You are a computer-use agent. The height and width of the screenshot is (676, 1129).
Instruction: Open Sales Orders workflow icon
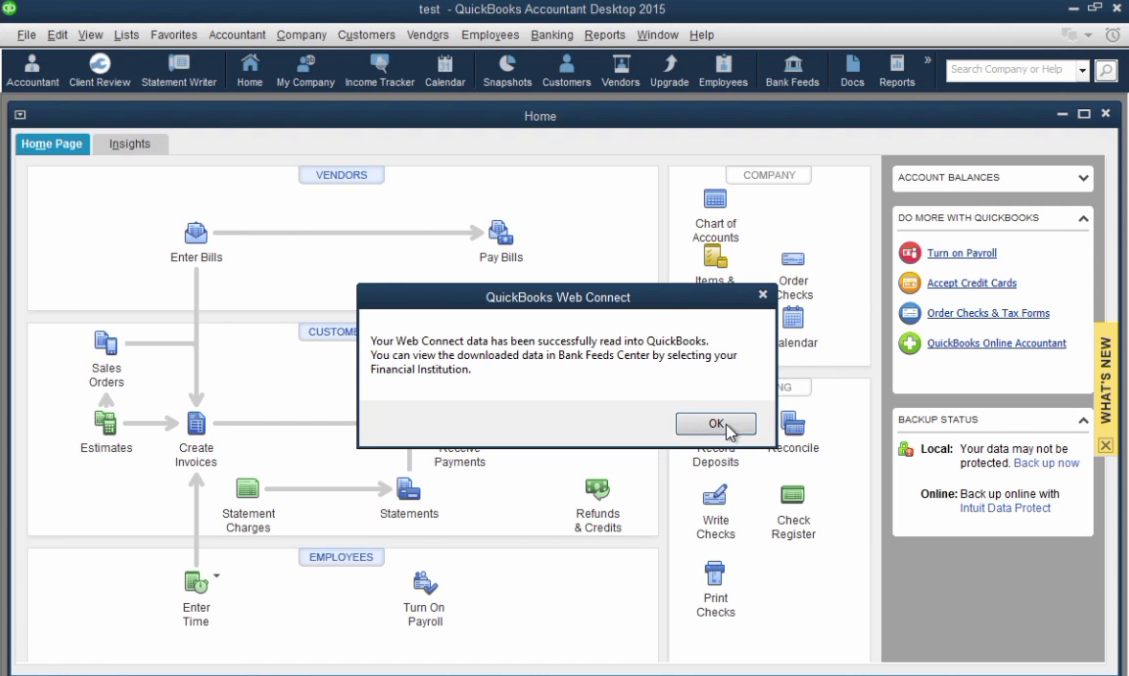[106, 343]
